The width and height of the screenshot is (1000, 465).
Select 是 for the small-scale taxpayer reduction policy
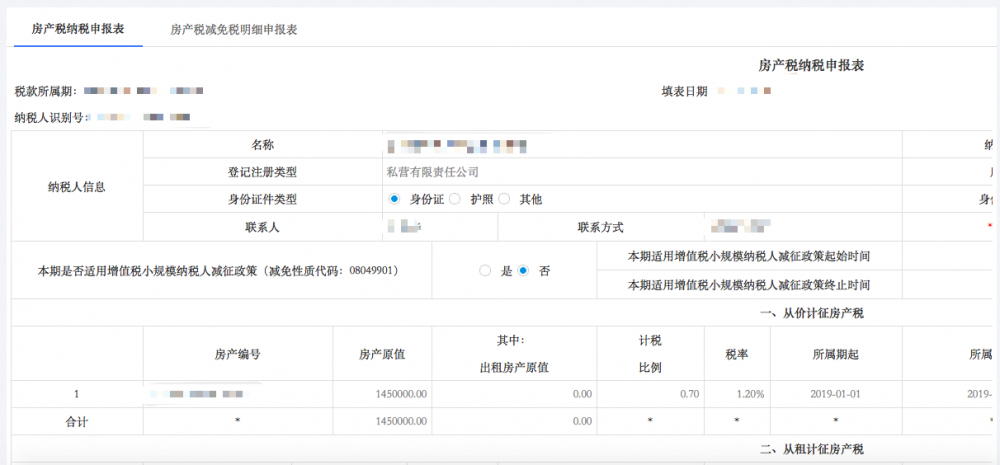485,271
